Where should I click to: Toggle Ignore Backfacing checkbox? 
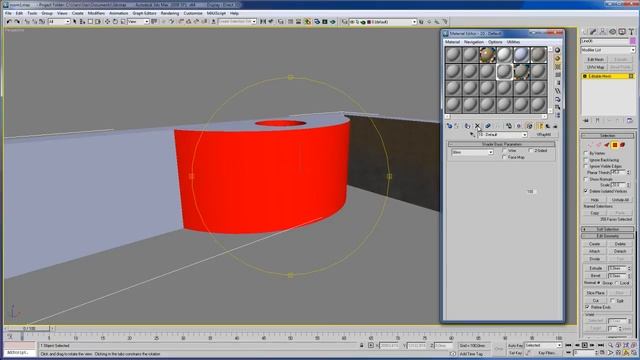tap(586, 160)
